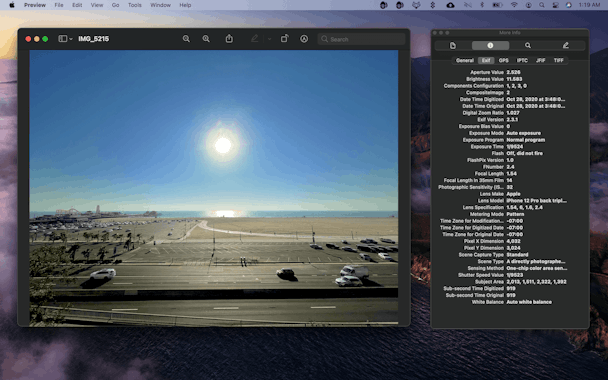Rotate the image with the rotate icon
The width and height of the screenshot is (608, 380).
(285, 39)
